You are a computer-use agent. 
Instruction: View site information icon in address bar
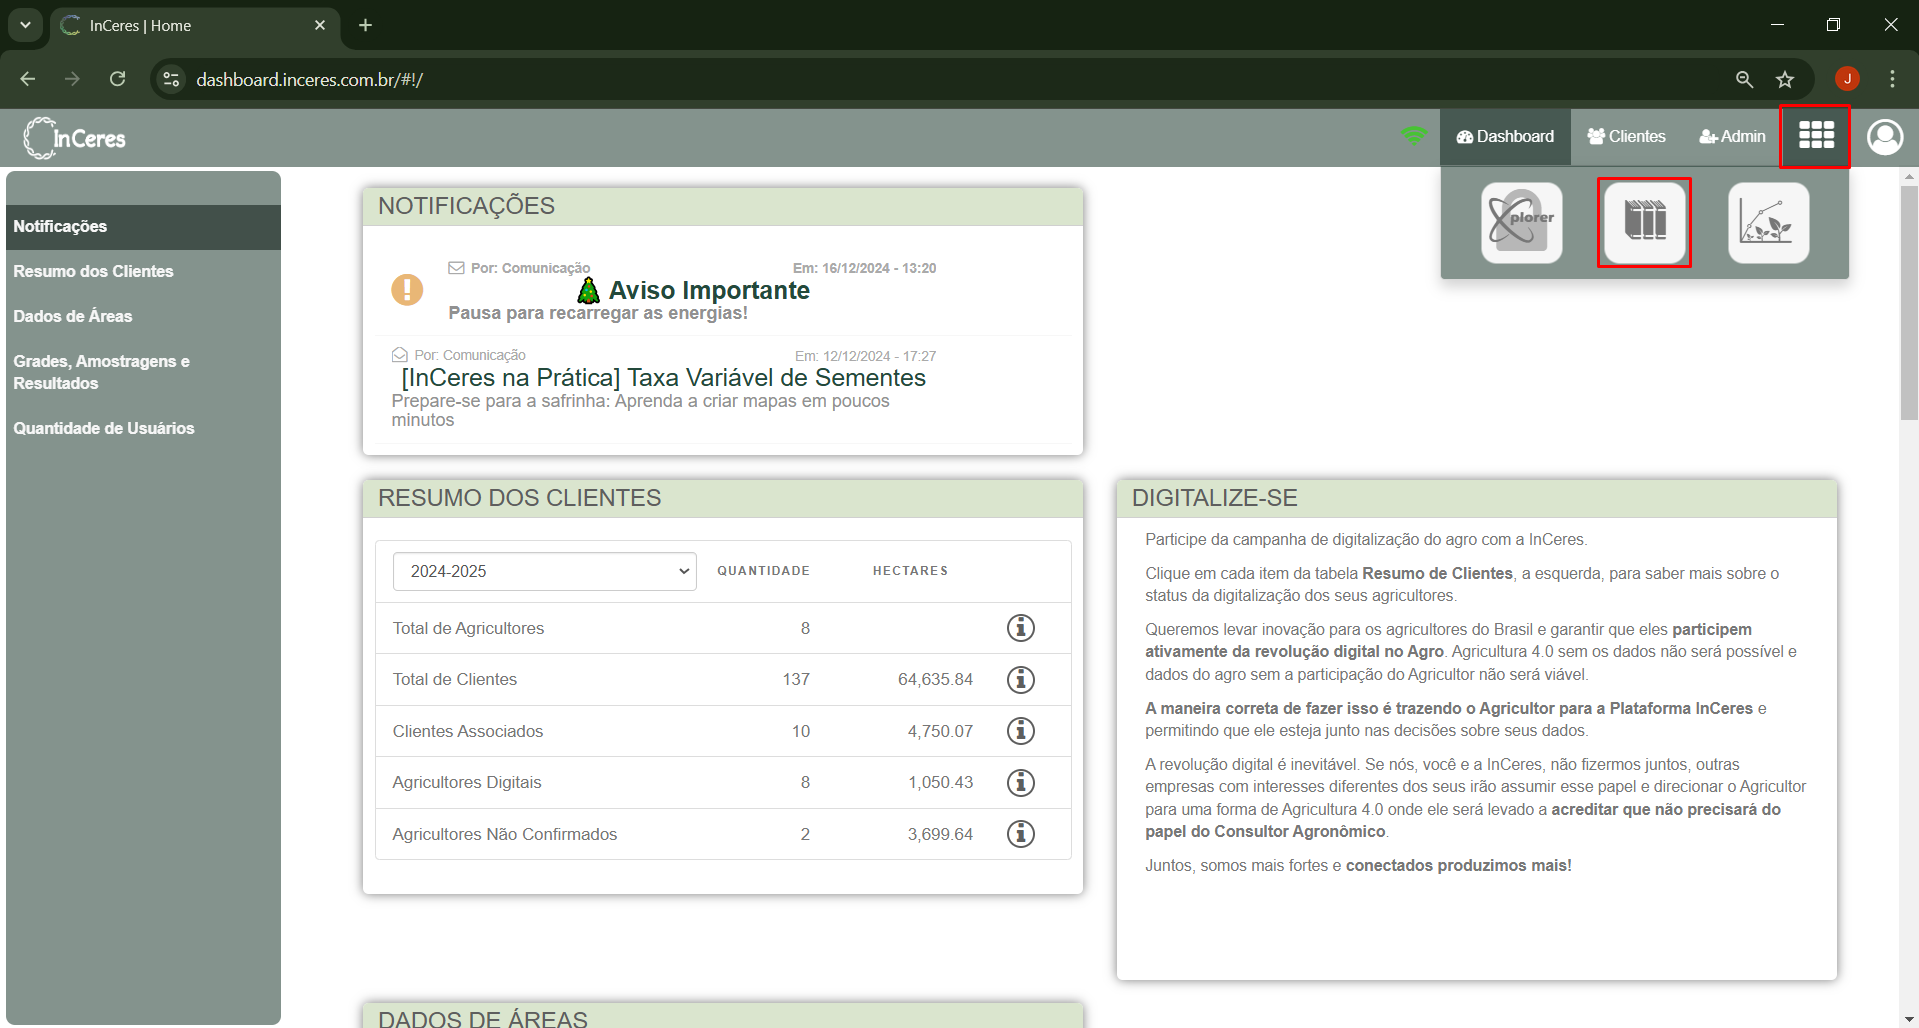172,79
